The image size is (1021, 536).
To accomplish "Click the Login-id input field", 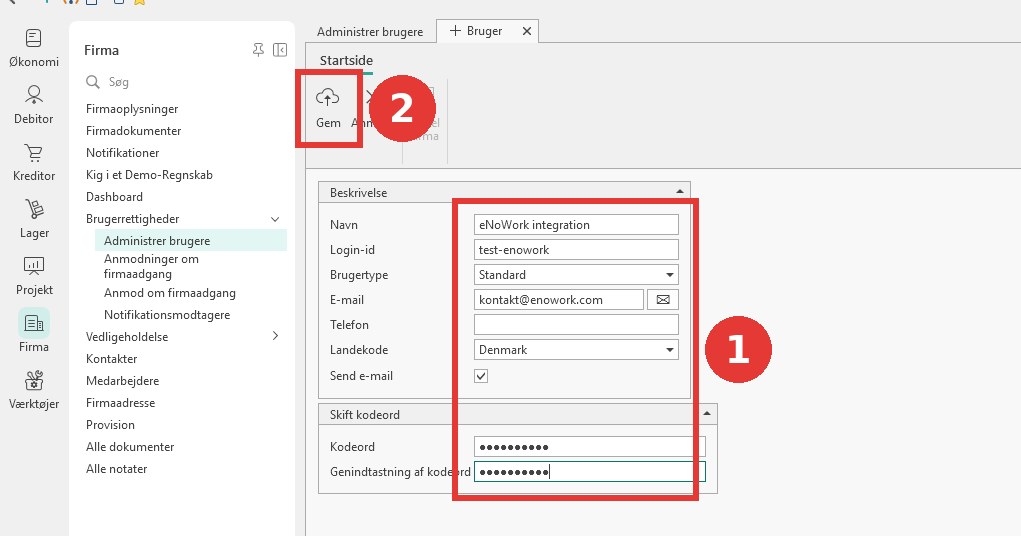I will tap(576, 249).
